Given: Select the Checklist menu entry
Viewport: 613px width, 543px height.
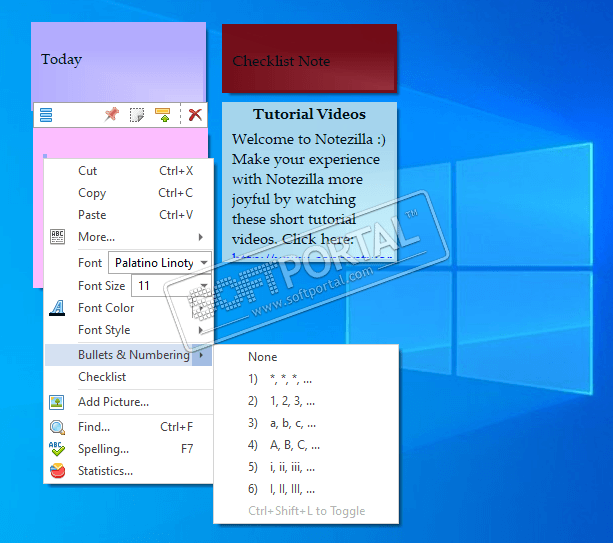Looking at the screenshot, I should 129,377.
